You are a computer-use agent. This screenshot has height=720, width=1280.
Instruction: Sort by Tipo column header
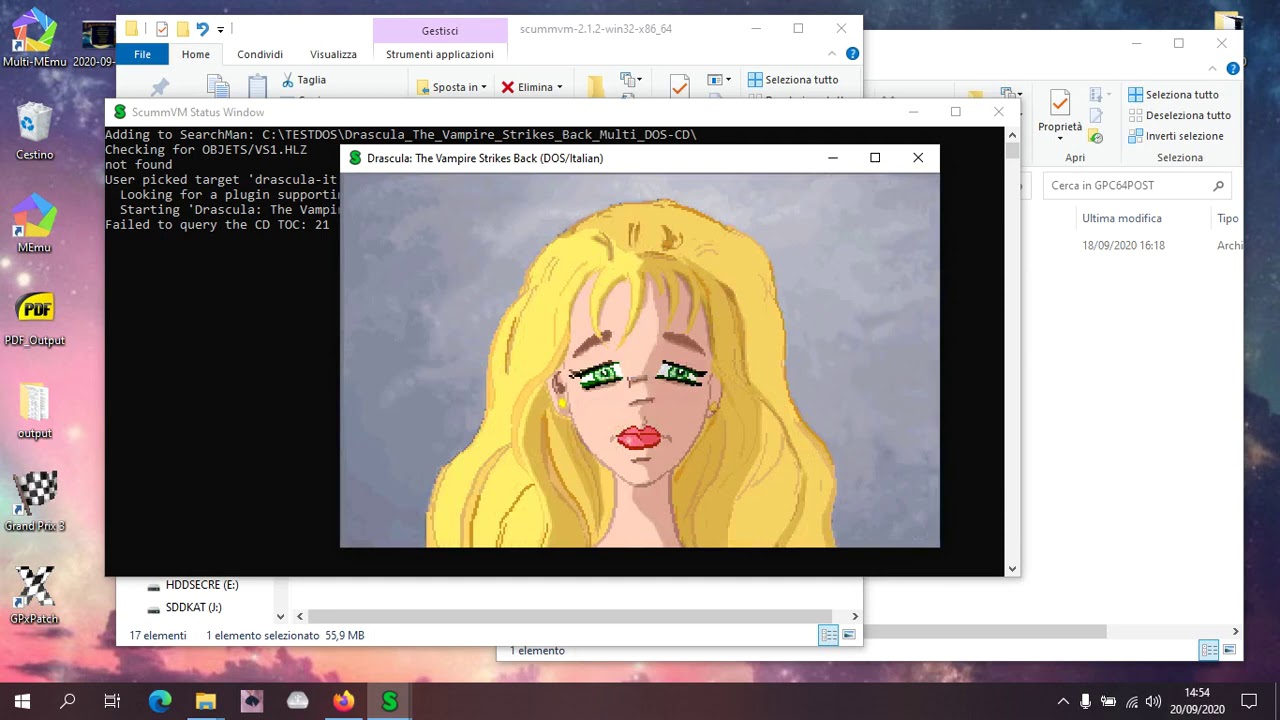tap(1227, 218)
